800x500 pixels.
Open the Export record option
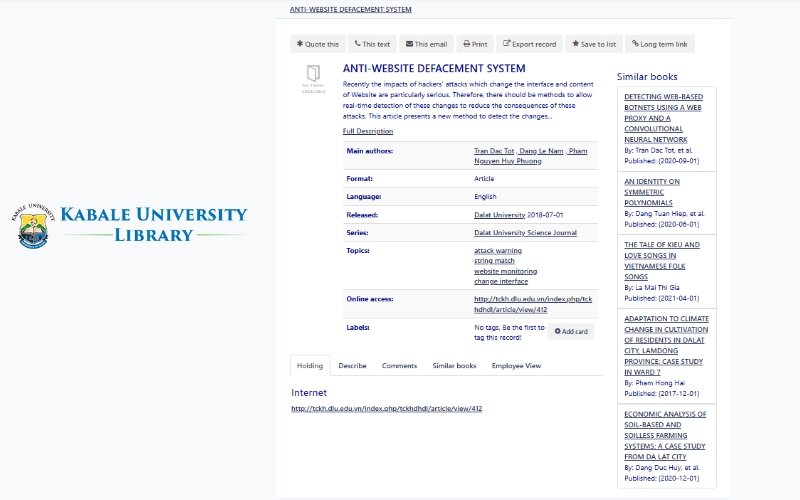[529, 44]
